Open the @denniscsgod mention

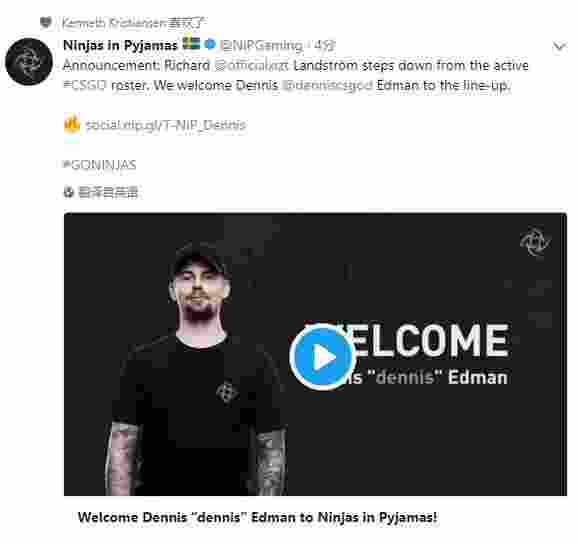click(x=327, y=86)
